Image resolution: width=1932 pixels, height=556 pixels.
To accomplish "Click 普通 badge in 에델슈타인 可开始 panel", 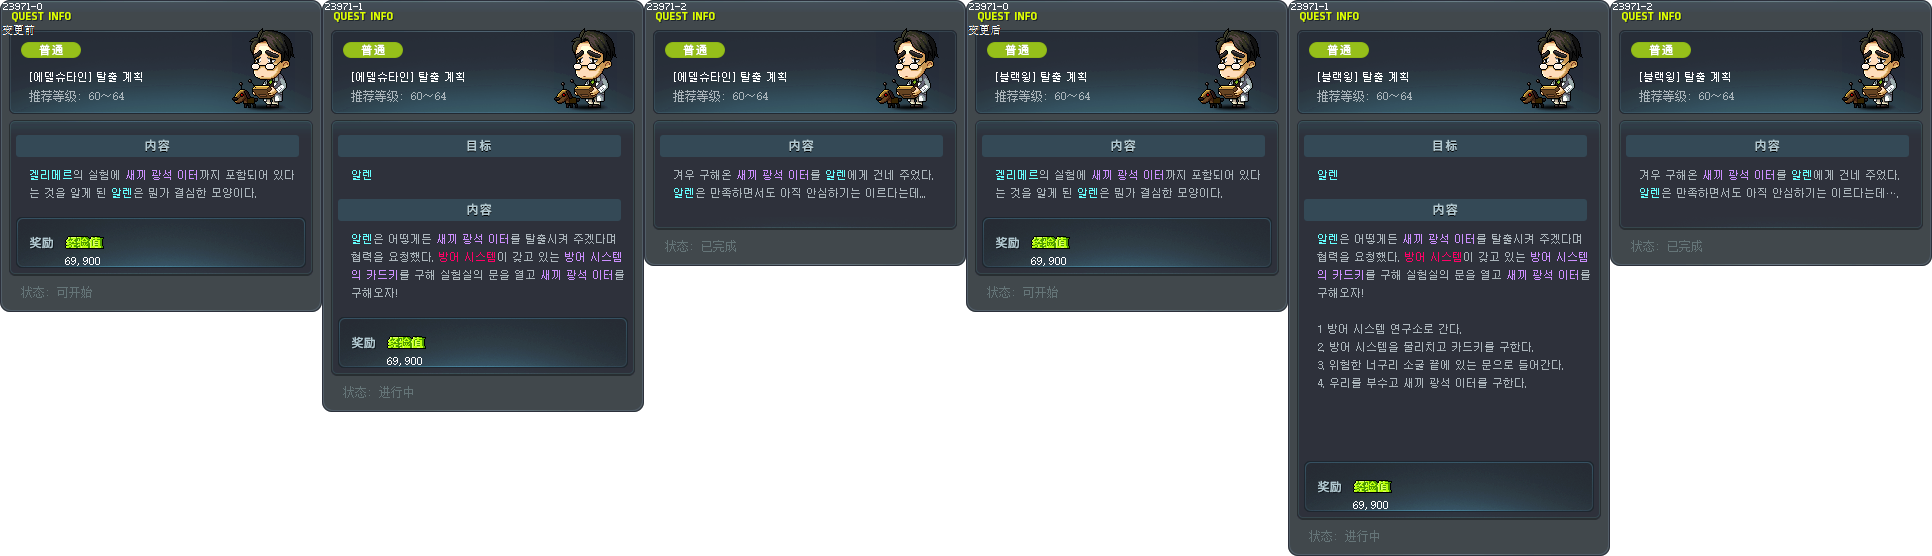I will [x=51, y=50].
